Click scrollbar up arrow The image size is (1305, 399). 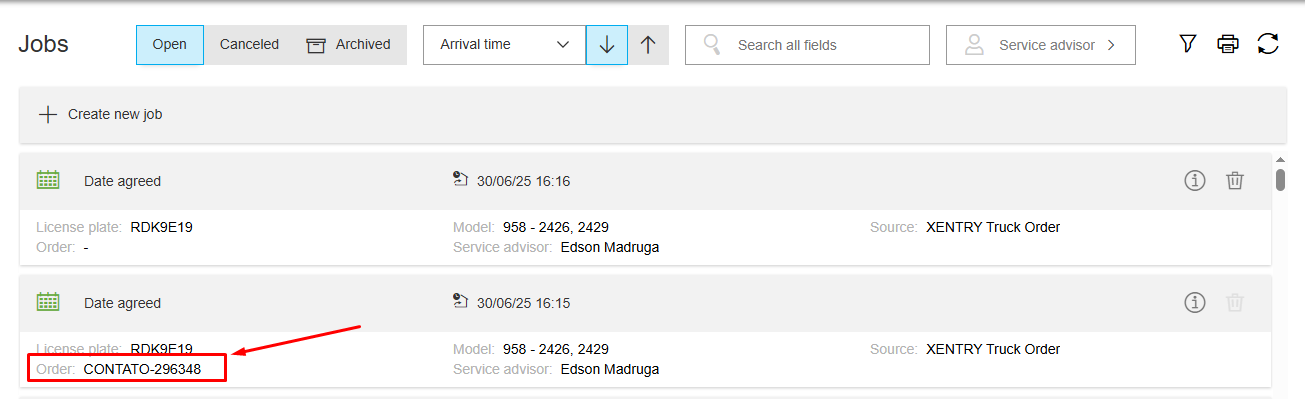click(1280, 159)
